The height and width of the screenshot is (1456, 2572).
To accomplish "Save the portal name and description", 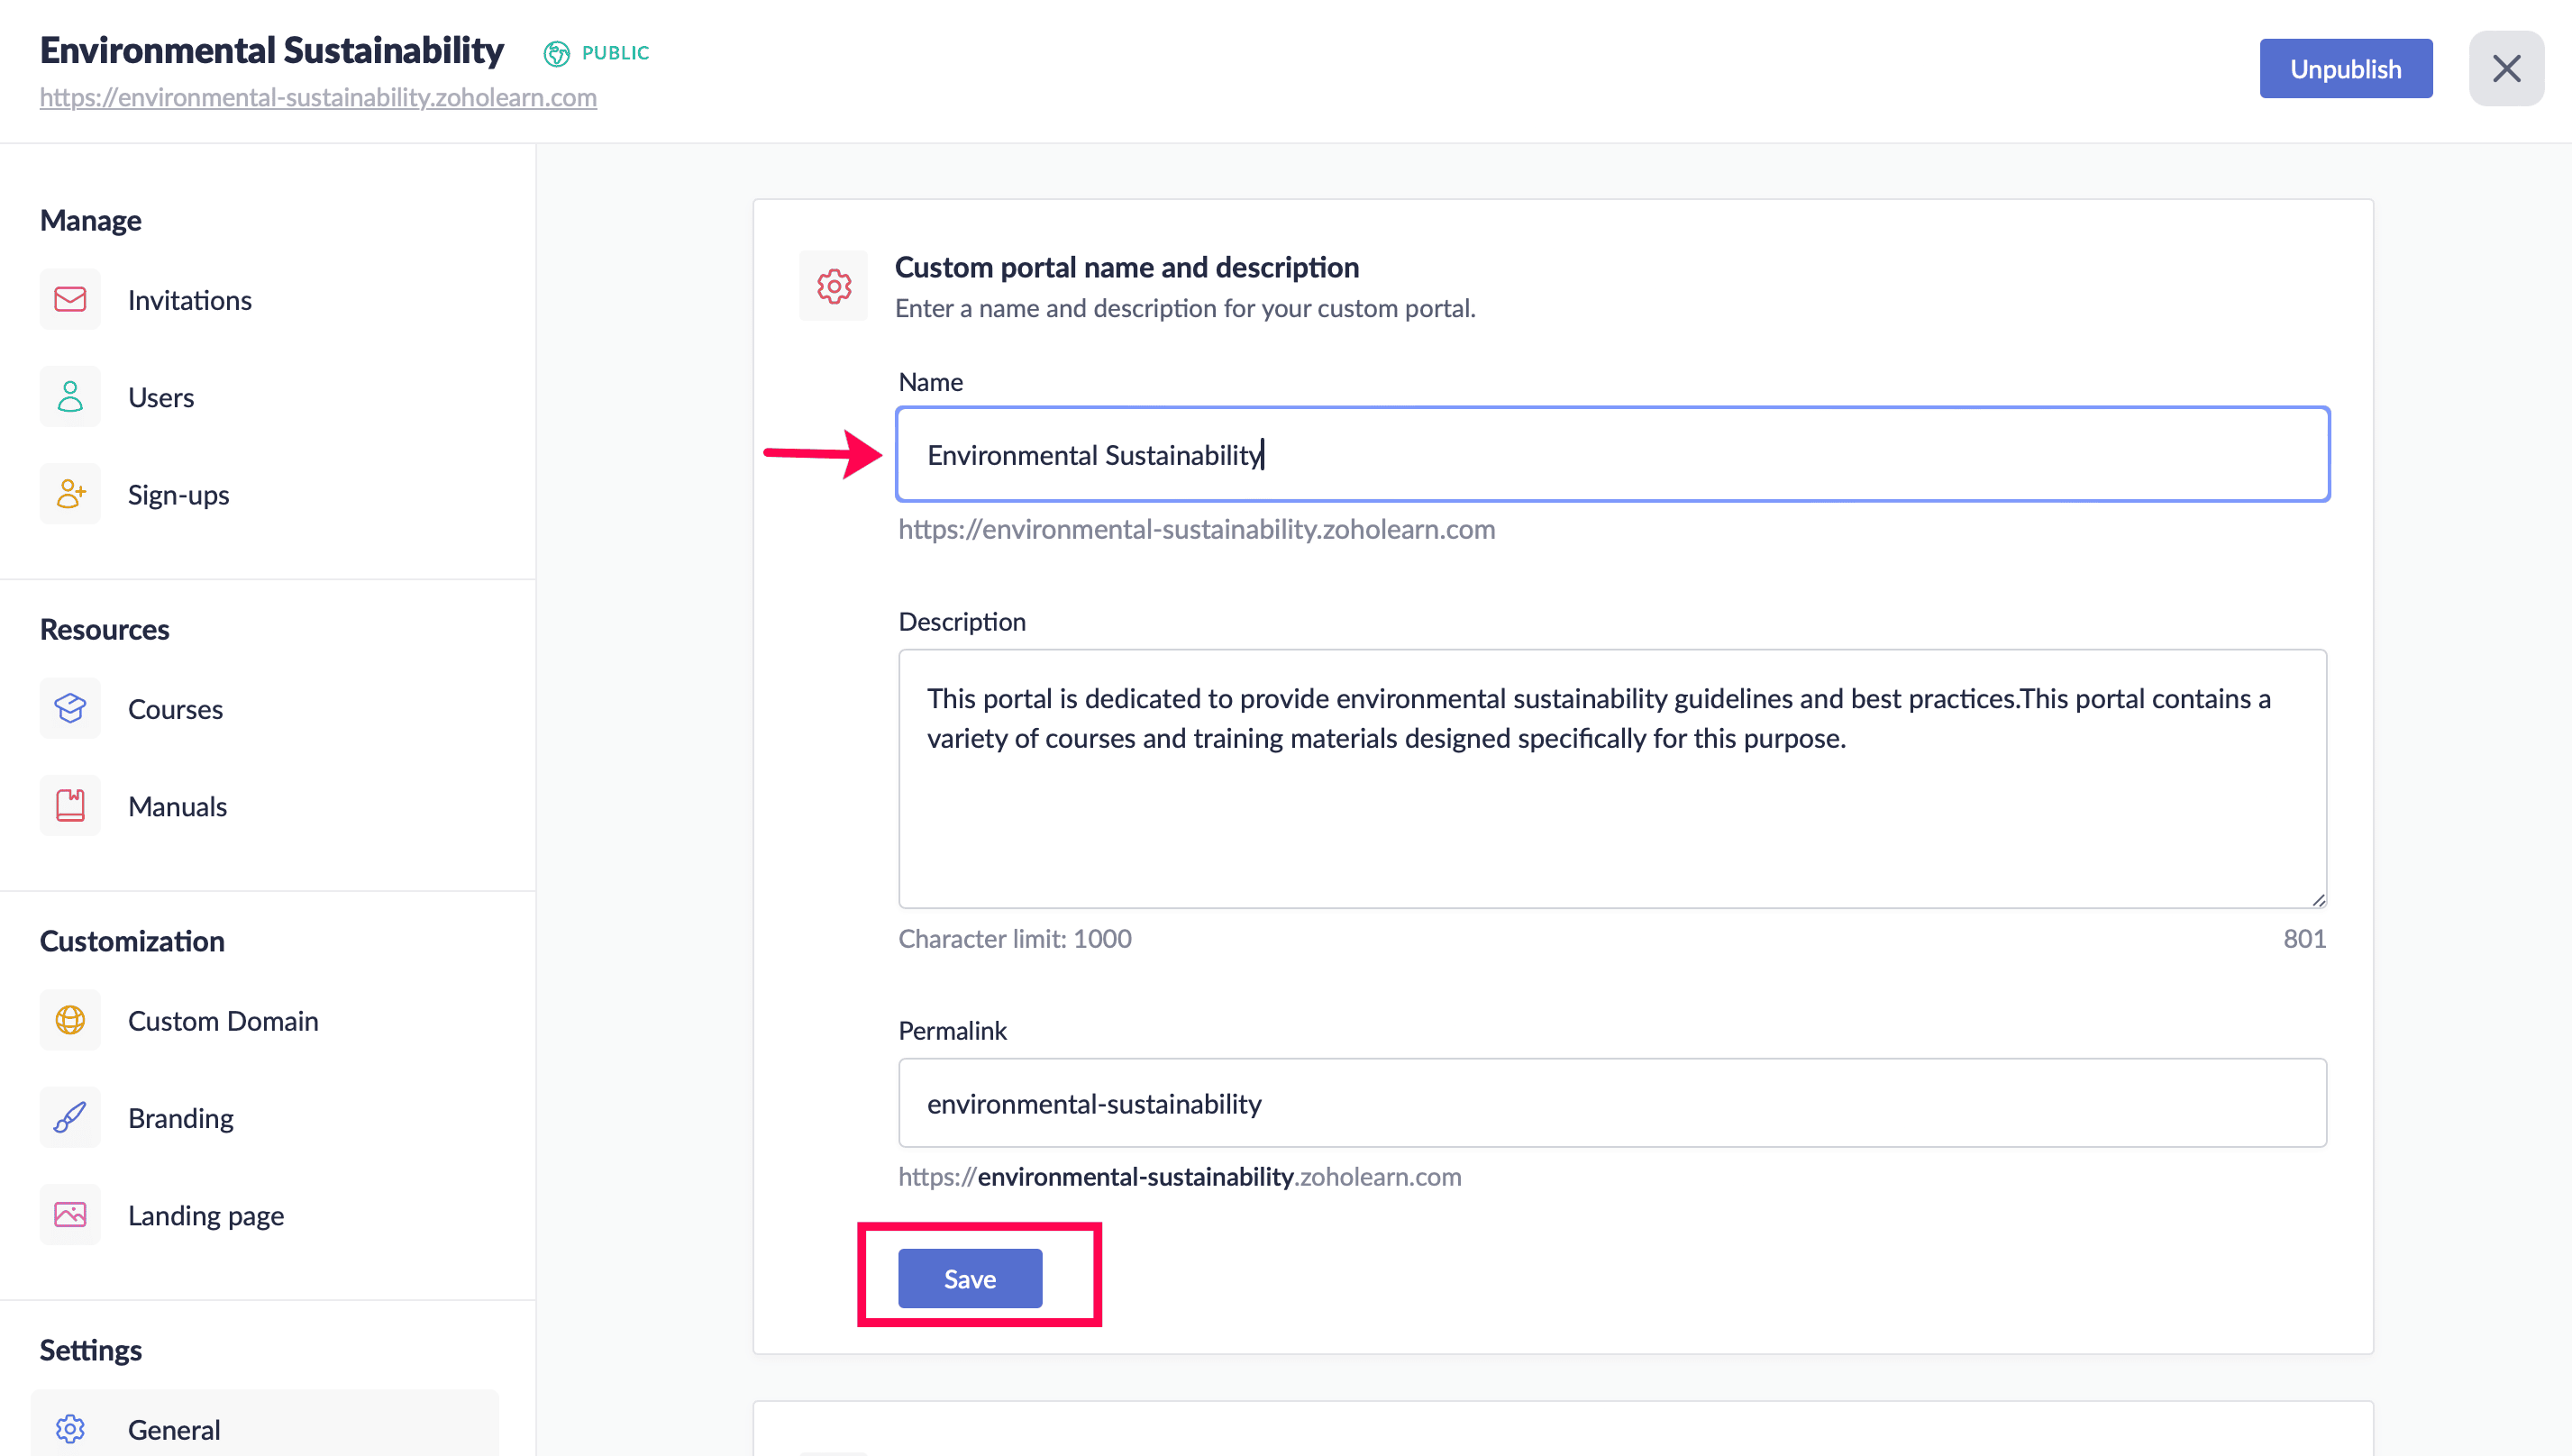I will tap(969, 1278).
